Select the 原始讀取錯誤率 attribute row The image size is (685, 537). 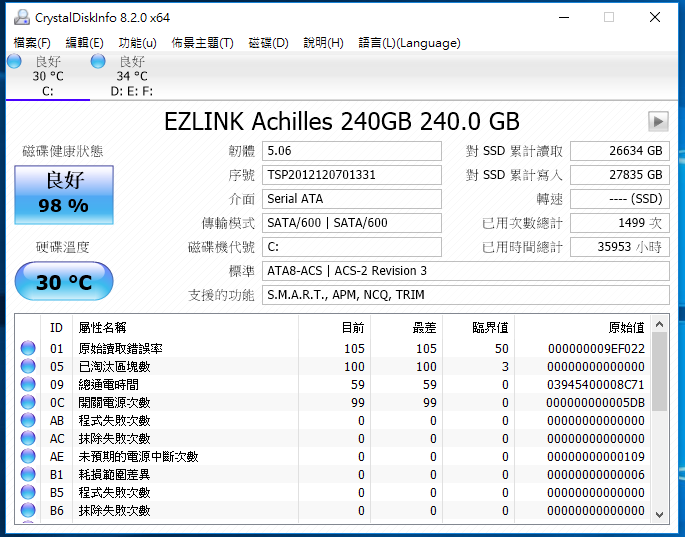[x=333, y=348]
